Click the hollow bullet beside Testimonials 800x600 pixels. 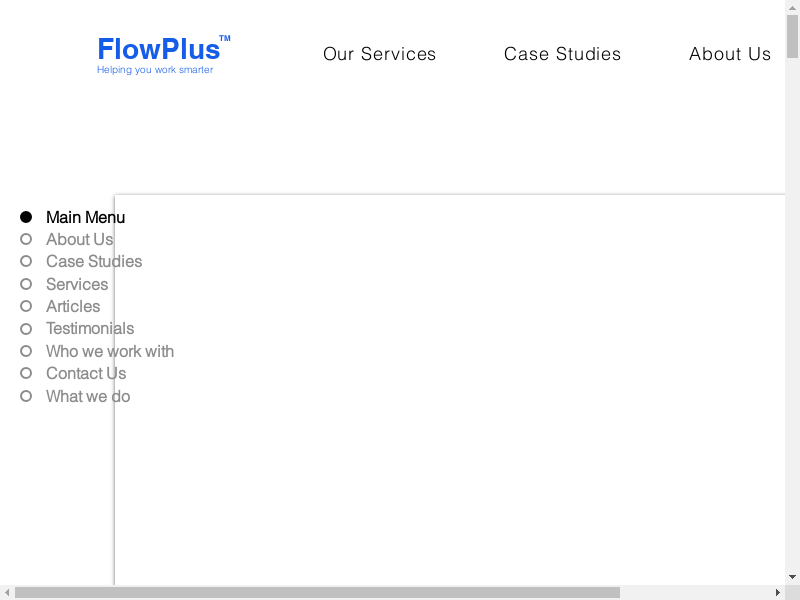tap(26, 328)
